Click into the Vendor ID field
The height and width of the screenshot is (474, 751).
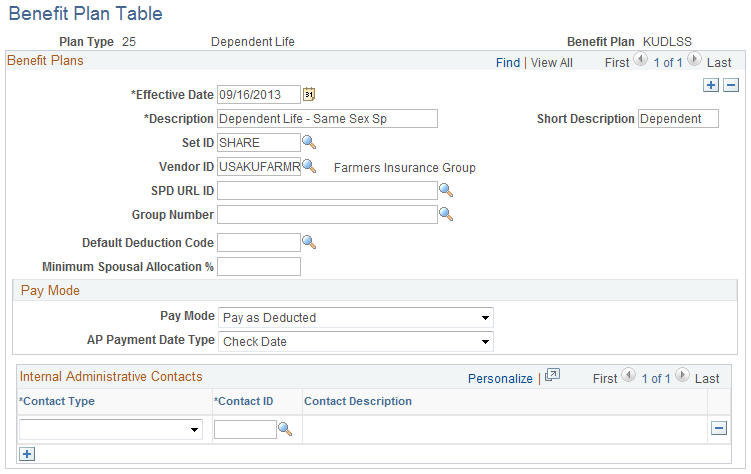[259, 166]
